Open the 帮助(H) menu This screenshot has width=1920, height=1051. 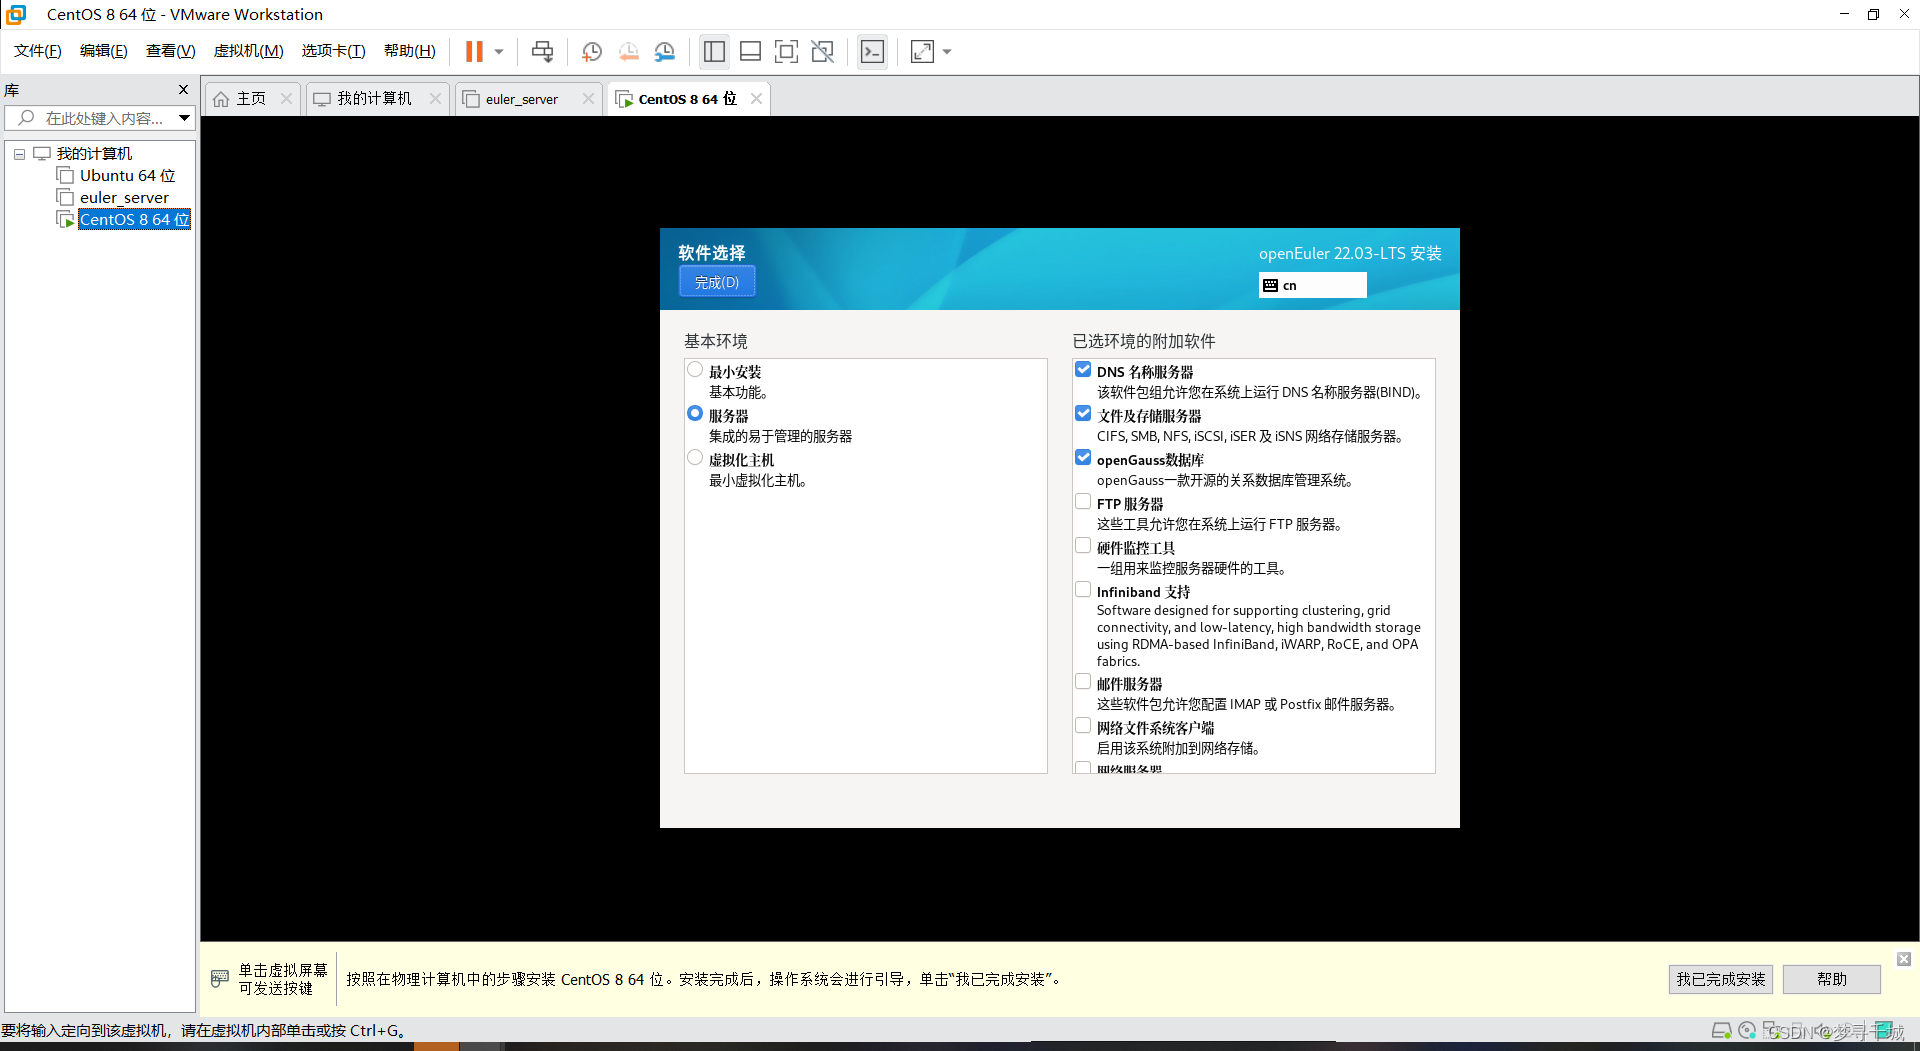tap(410, 51)
